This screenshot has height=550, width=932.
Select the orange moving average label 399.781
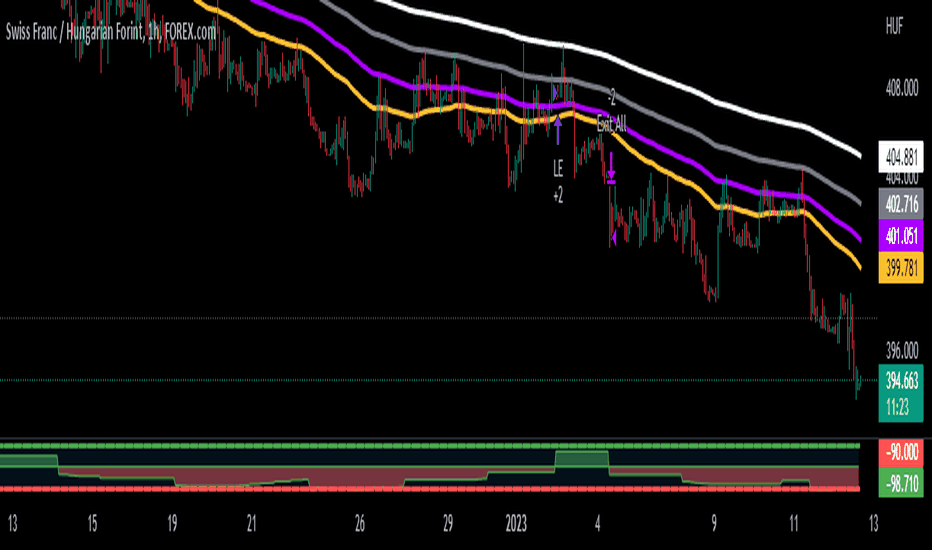pyautogui.click(x=901, y=267)
